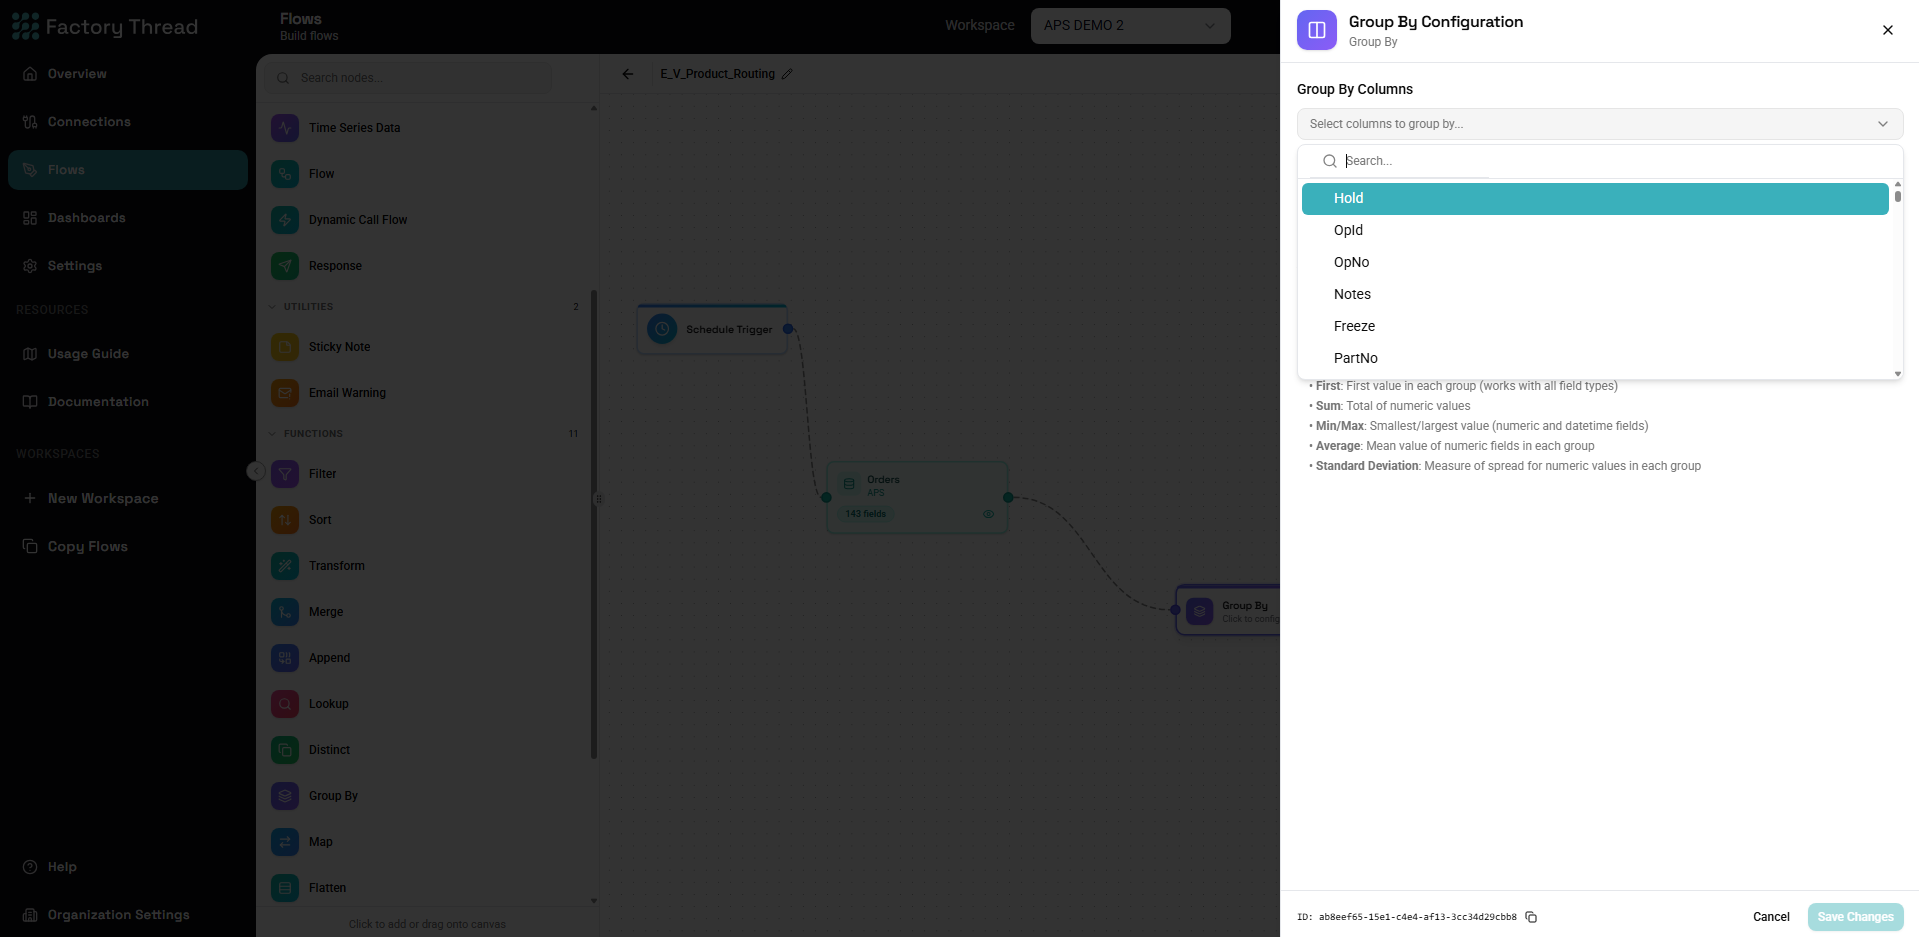Viewport: 1919px width, 937px height.
Task: Open the APS DEMO 2 workspace dropdown
Action: pyautogui.click(x=1130, y=25)
